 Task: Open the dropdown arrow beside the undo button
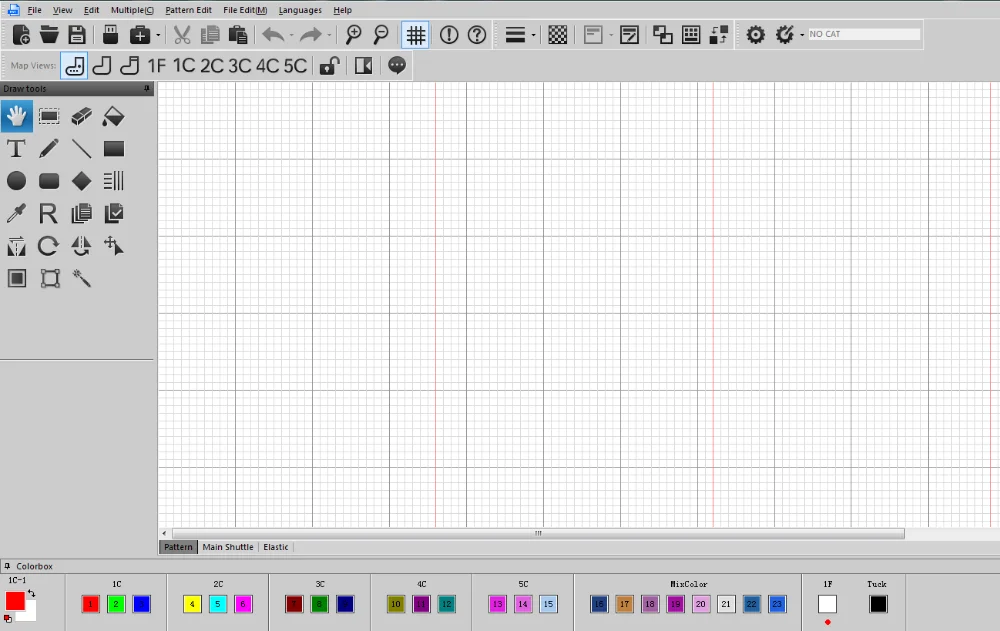coord(290,36)
